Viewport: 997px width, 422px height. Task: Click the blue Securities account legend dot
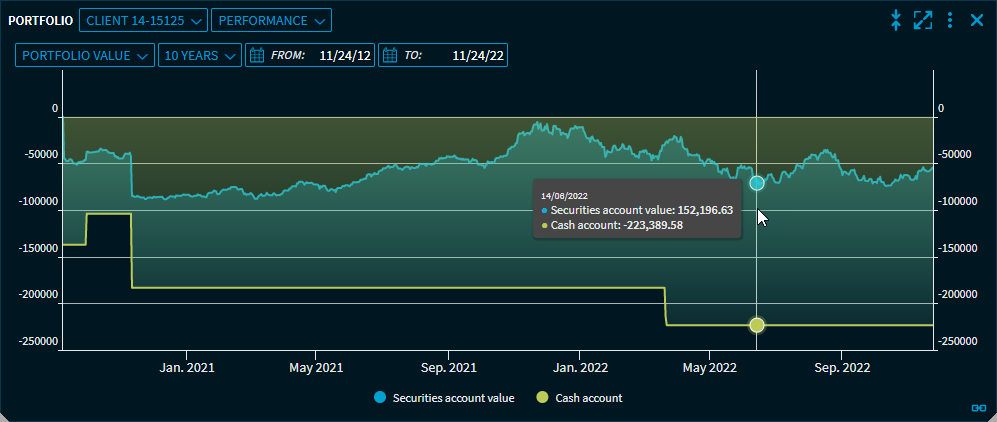[x=380, y=398]
